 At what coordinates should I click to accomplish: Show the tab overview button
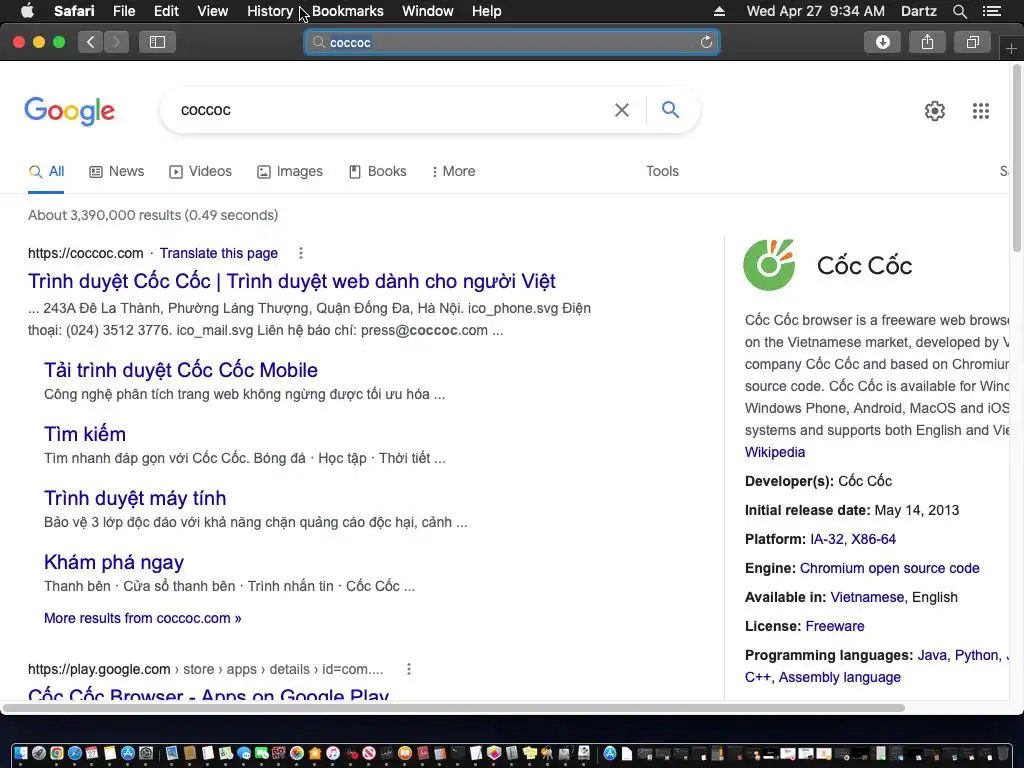[973, 42]
